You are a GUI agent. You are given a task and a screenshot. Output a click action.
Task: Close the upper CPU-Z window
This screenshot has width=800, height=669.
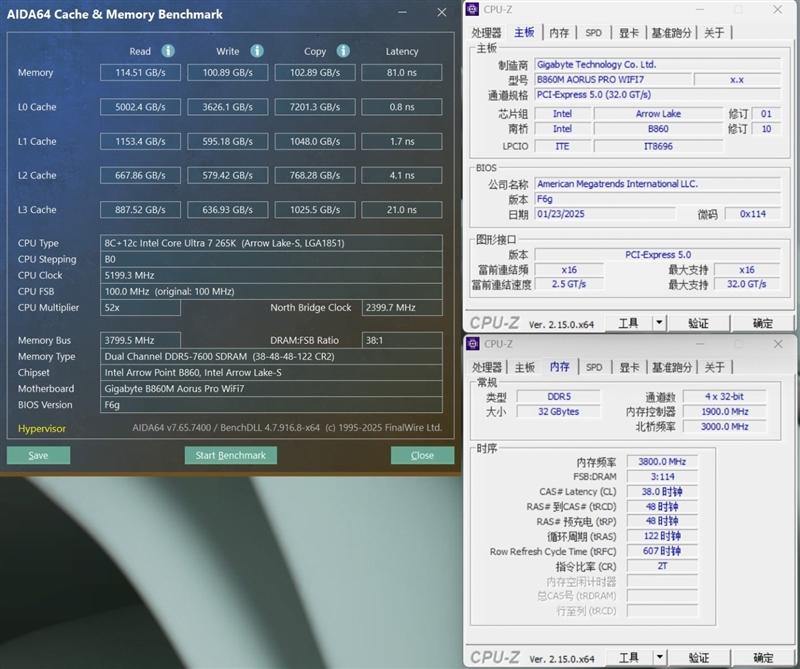778,9
